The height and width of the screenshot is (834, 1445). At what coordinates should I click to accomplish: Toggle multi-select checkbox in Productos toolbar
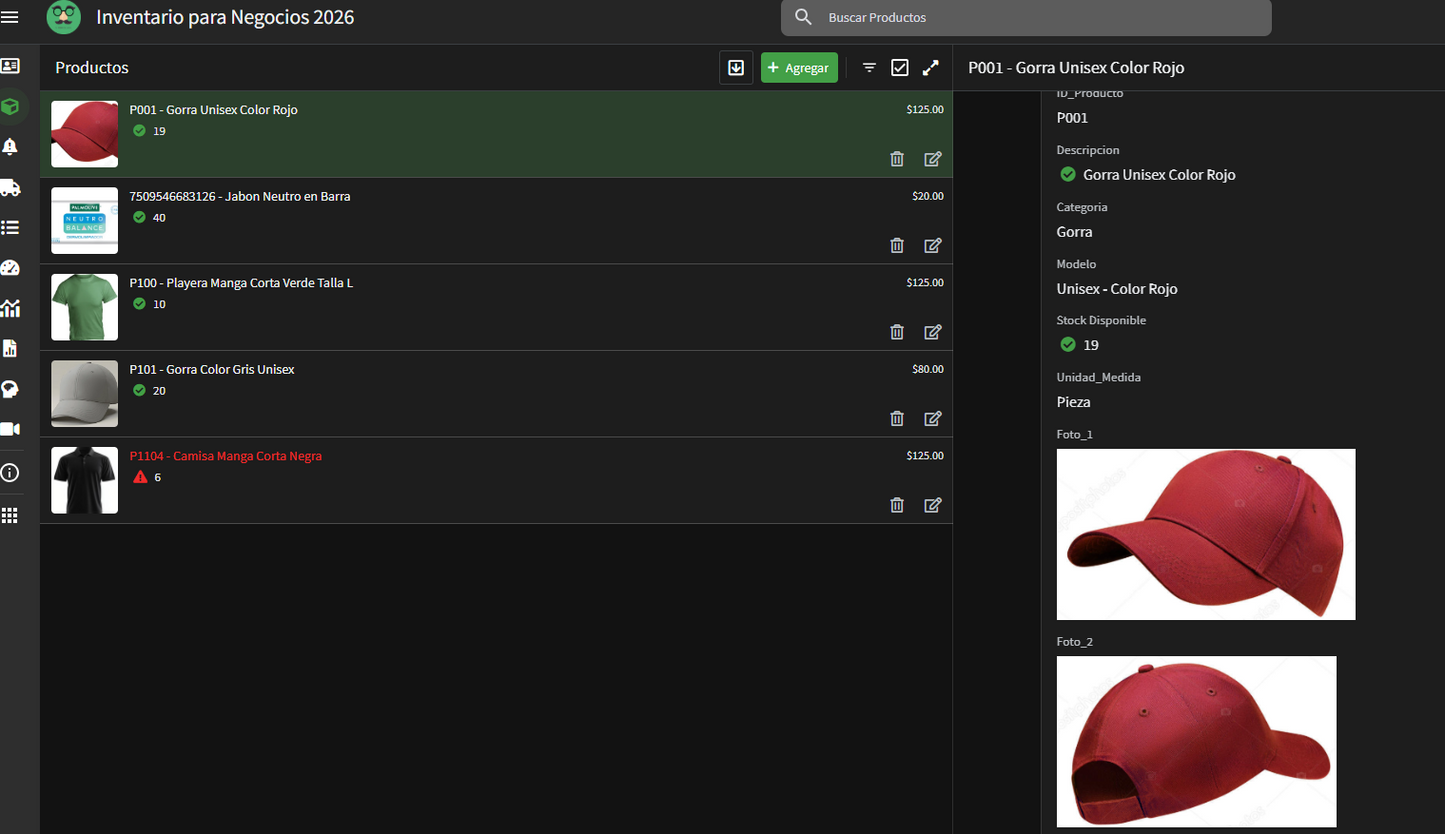coord(900,68)
